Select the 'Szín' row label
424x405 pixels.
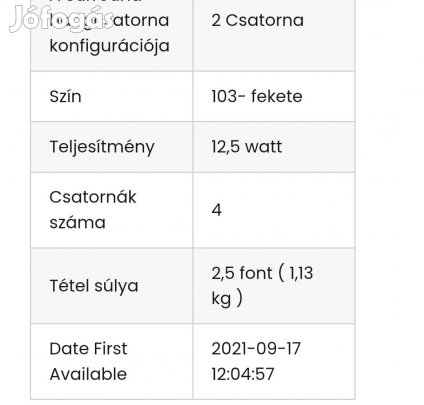(x=65, y=96)
